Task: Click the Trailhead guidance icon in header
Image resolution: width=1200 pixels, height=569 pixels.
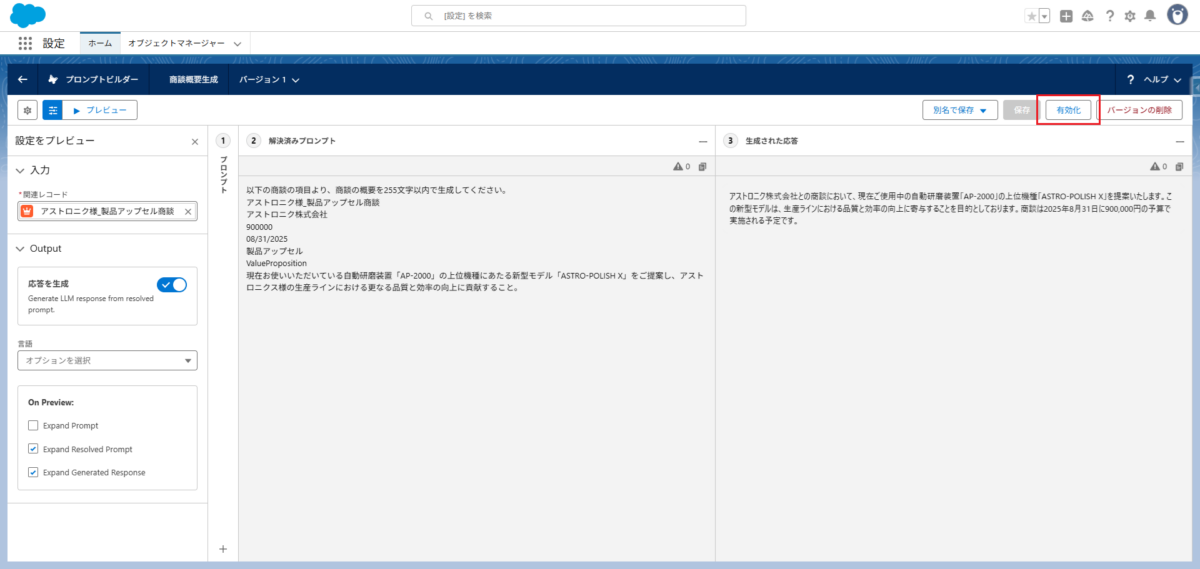Action: [1087, 16]
